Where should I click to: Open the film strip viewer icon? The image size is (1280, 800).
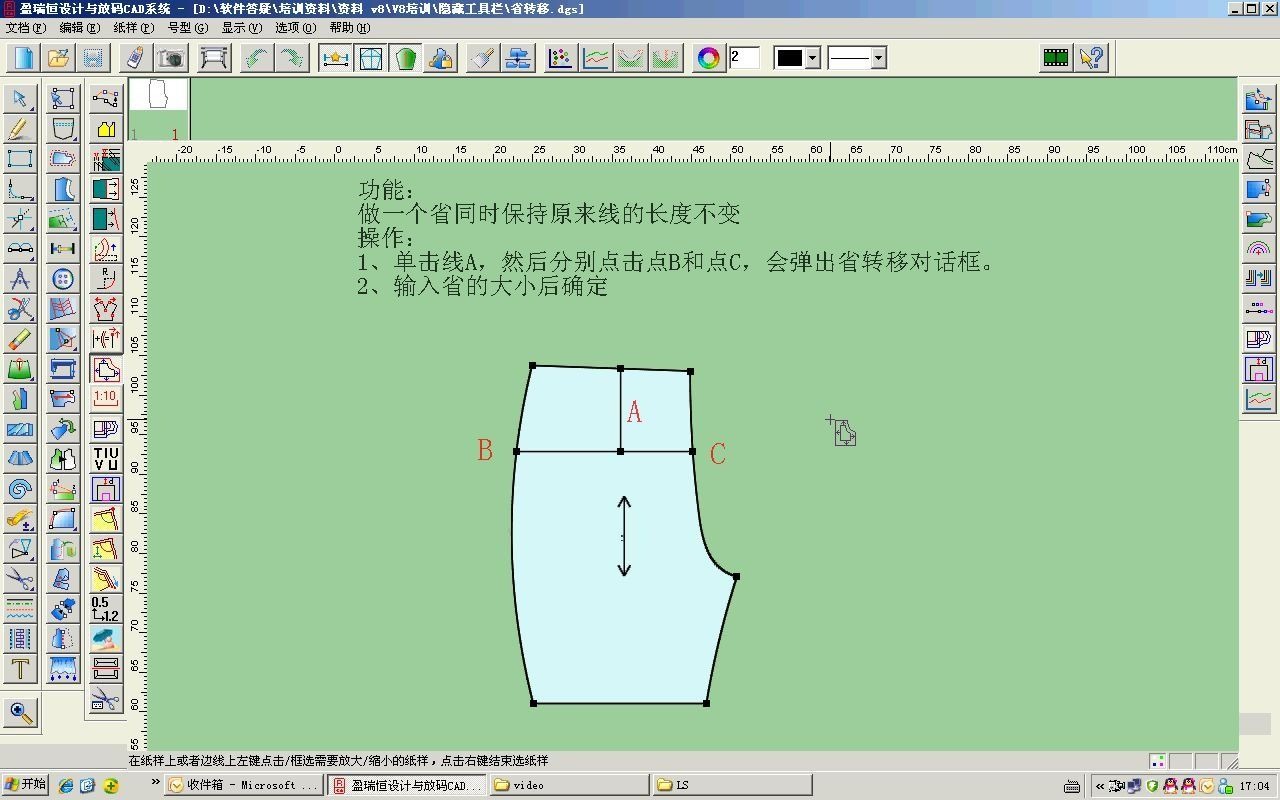pos(1055,58)
